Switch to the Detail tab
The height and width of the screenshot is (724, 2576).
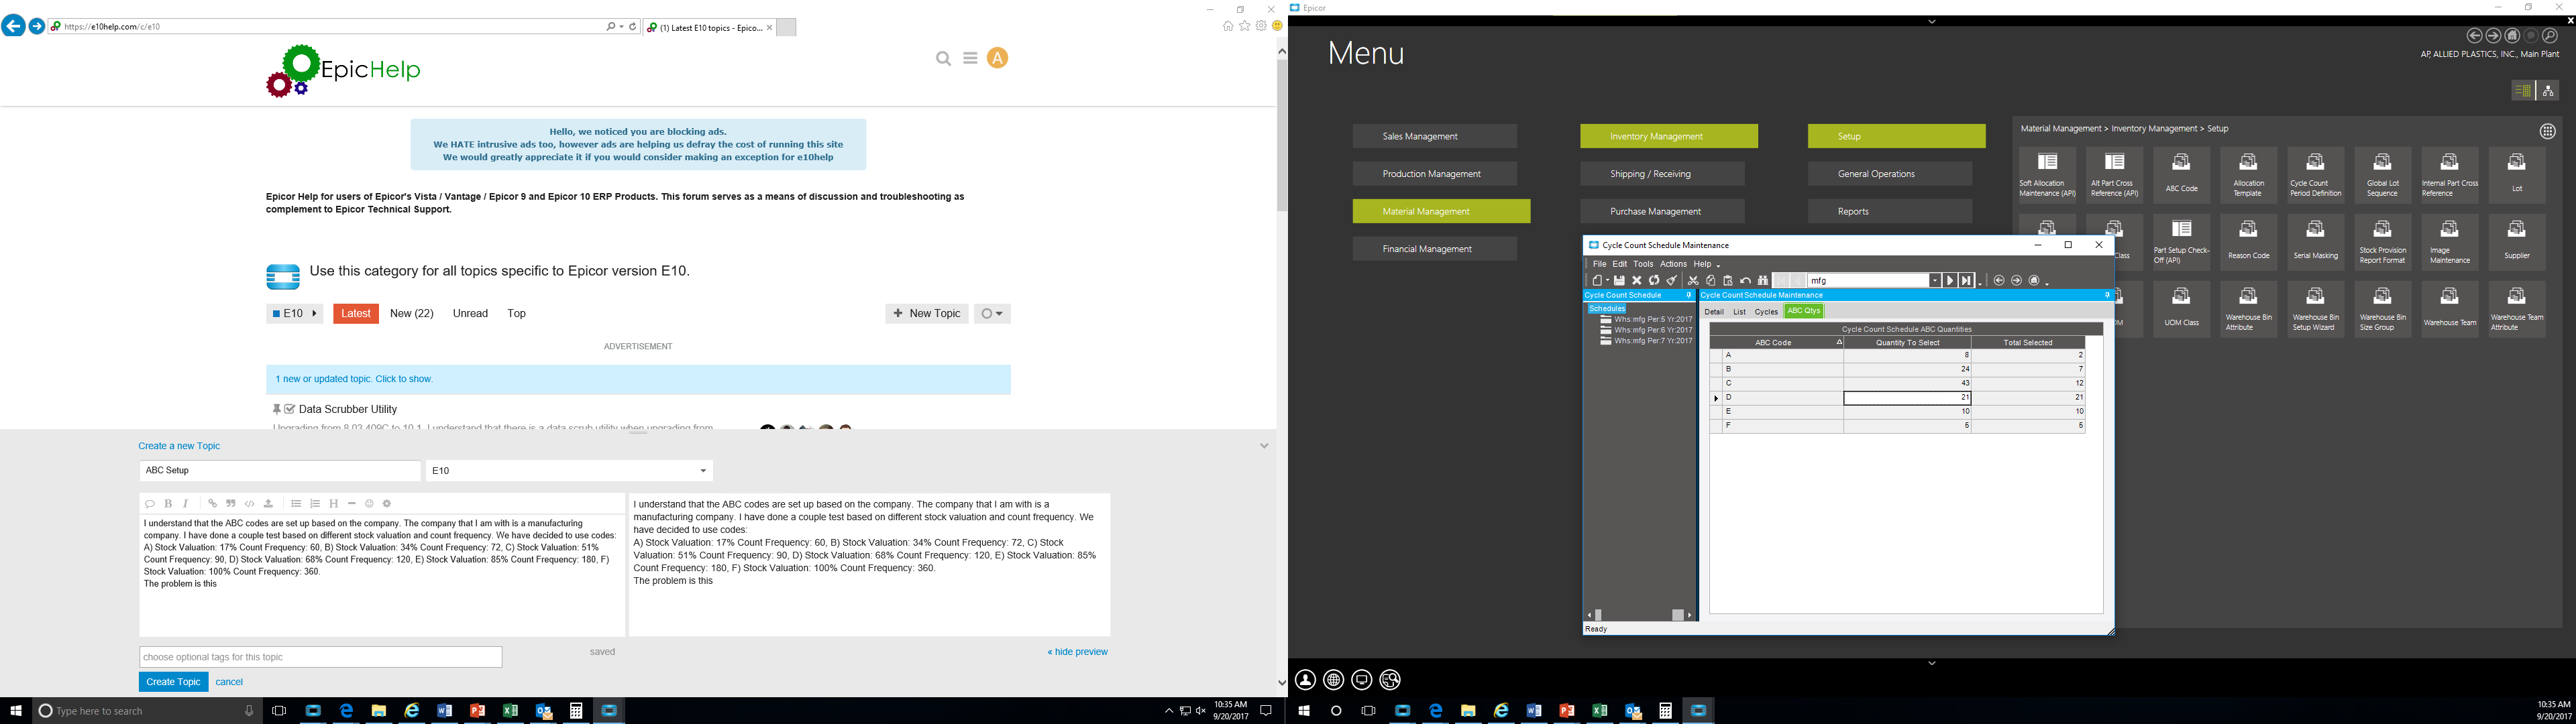click(1714, 312)
